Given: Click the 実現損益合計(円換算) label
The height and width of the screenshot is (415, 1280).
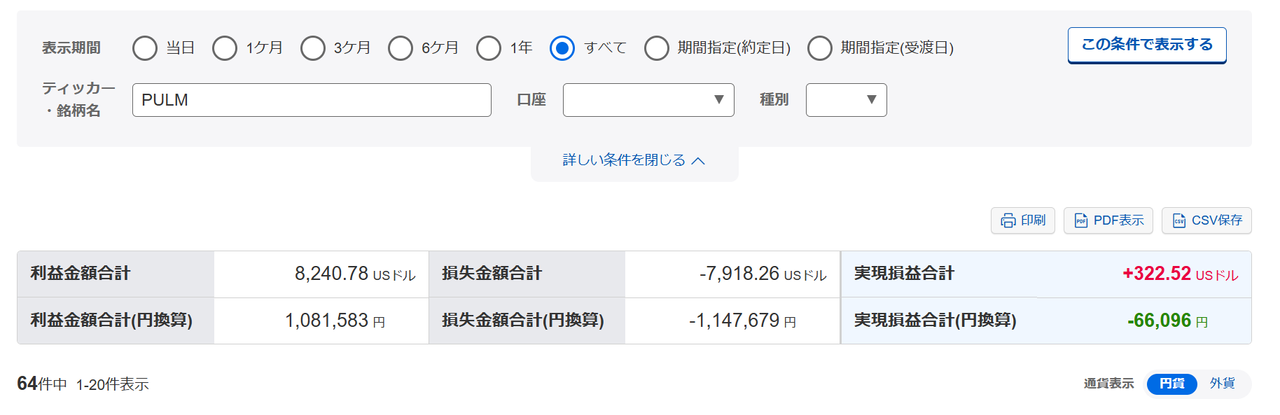Looking at the screenshot, I should pyautogui.click(x=935, y=321).
